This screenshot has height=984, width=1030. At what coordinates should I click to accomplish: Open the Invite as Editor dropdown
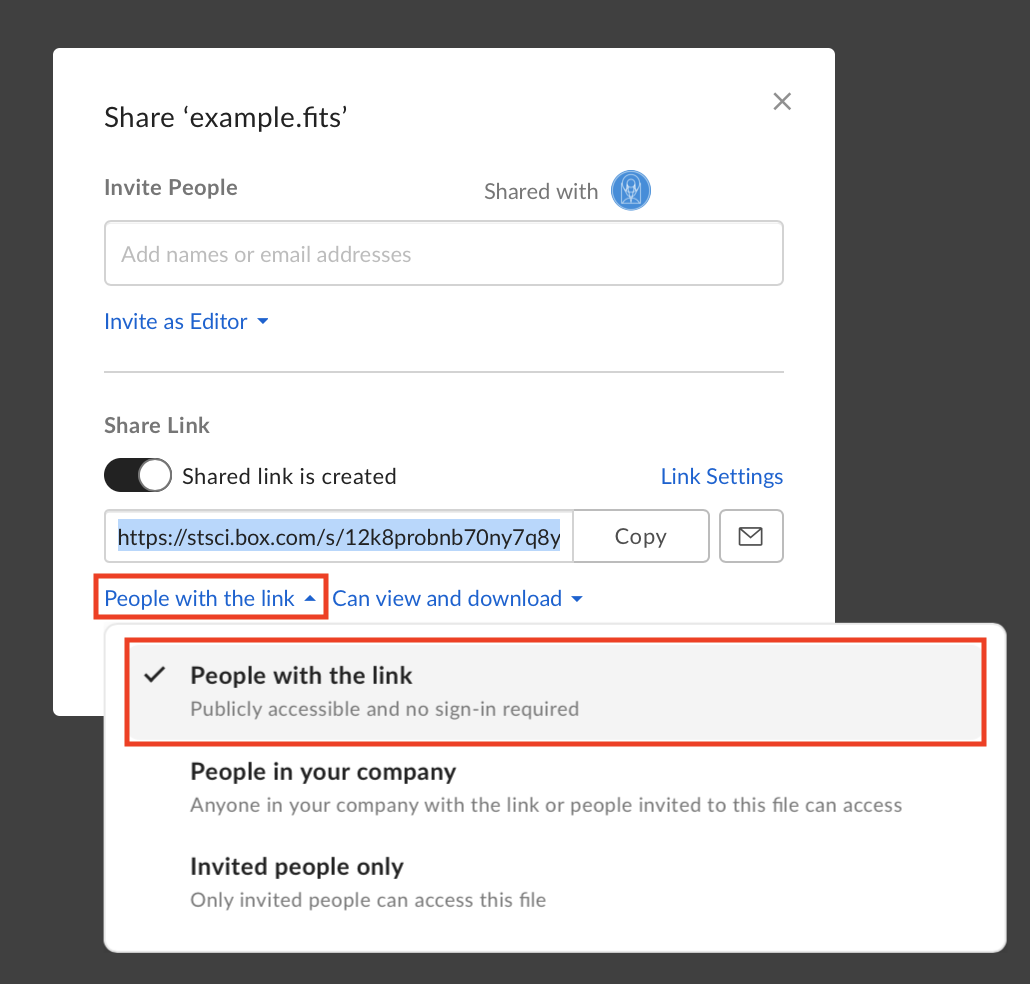(x=187, y=322)
